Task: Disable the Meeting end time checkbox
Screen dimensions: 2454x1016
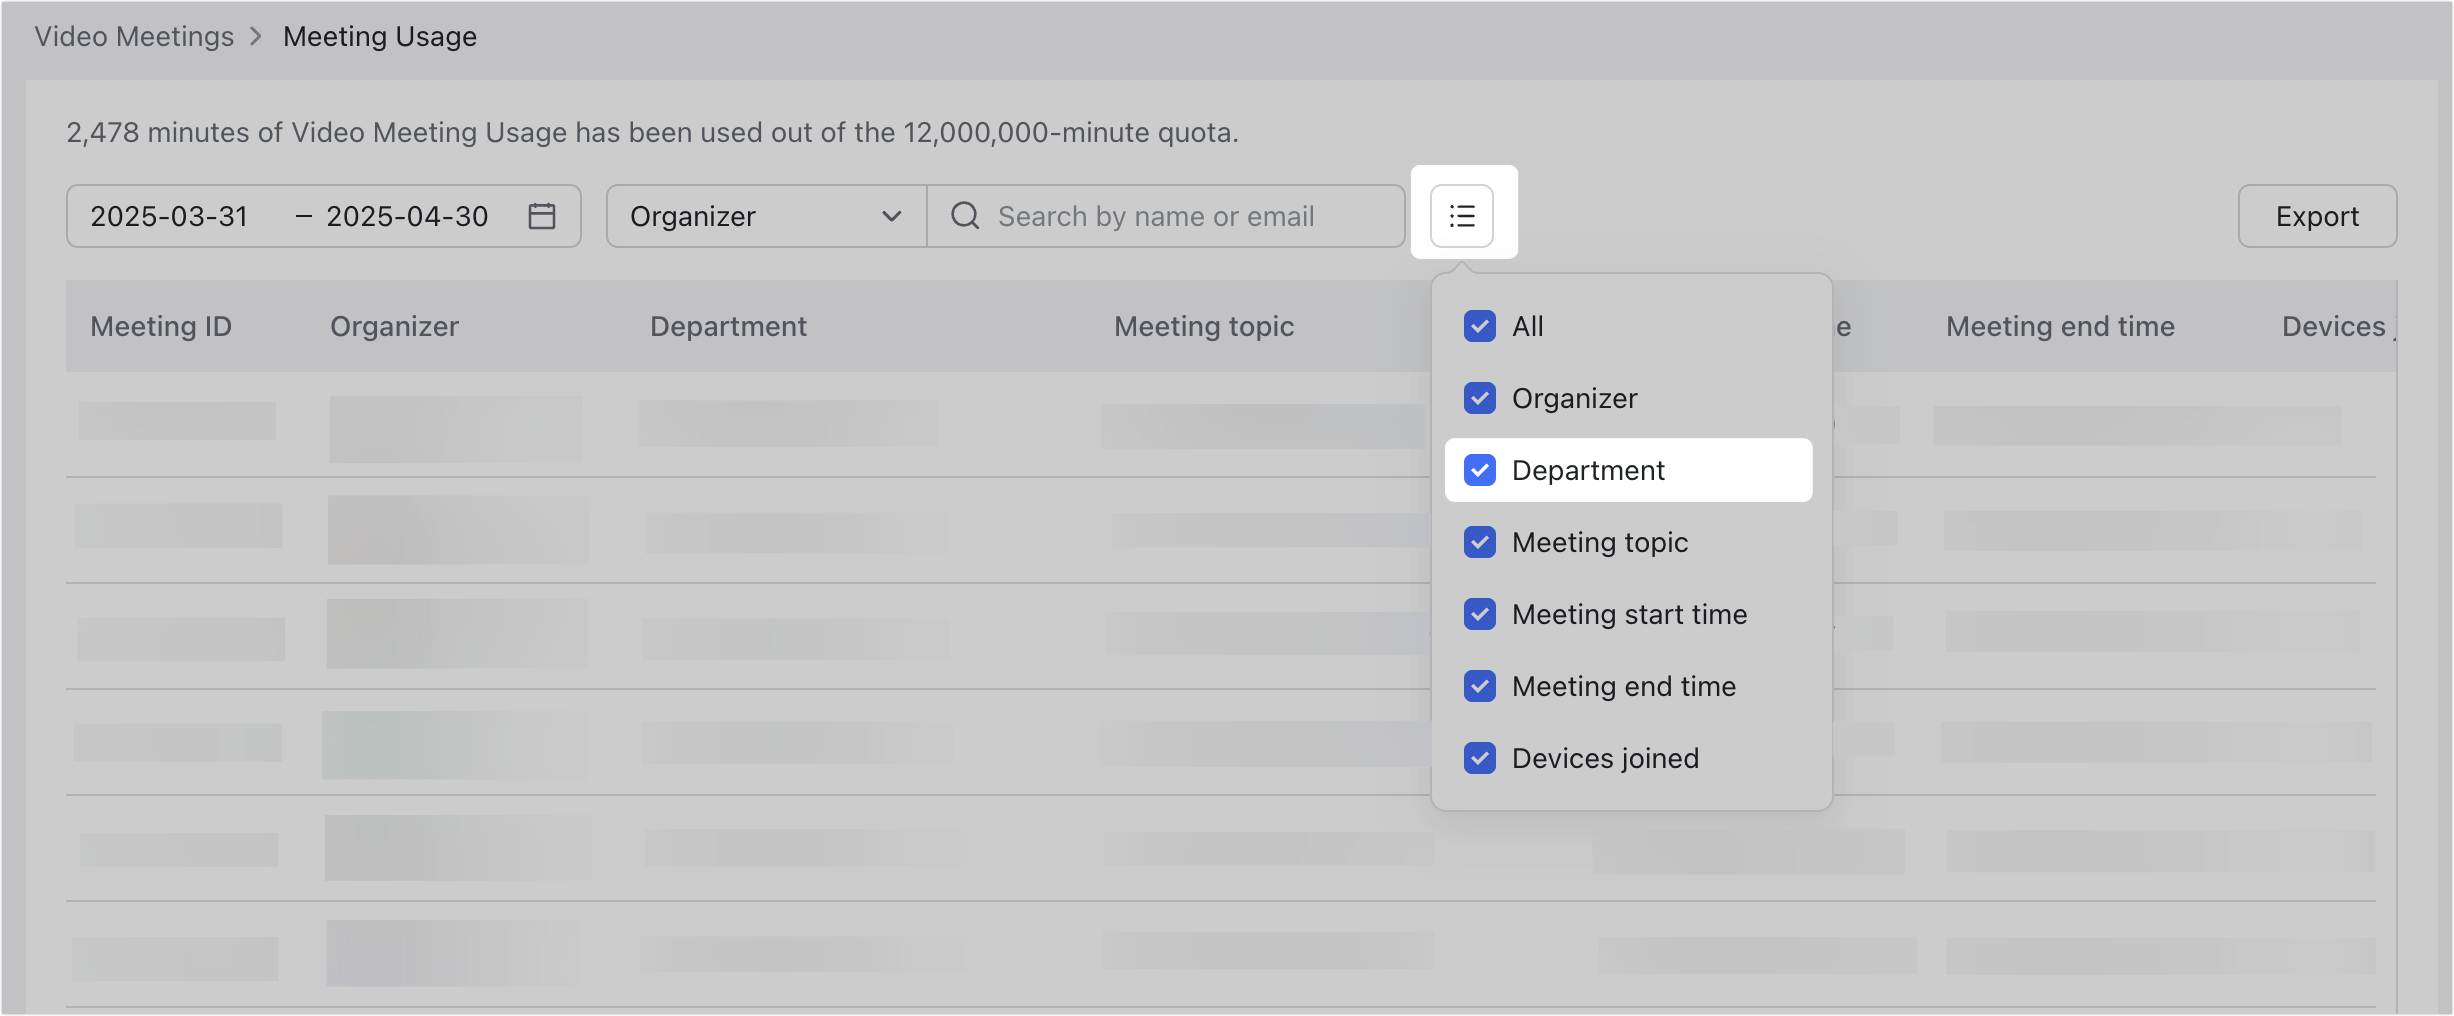Action: tap(1479, 686)
